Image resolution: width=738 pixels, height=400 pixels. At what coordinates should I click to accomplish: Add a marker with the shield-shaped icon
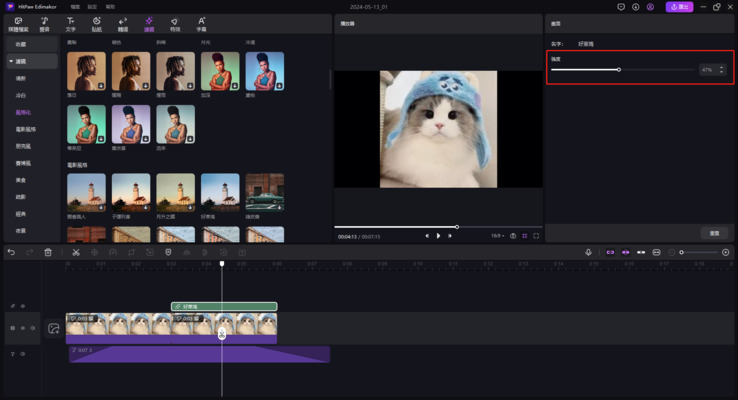168,253
